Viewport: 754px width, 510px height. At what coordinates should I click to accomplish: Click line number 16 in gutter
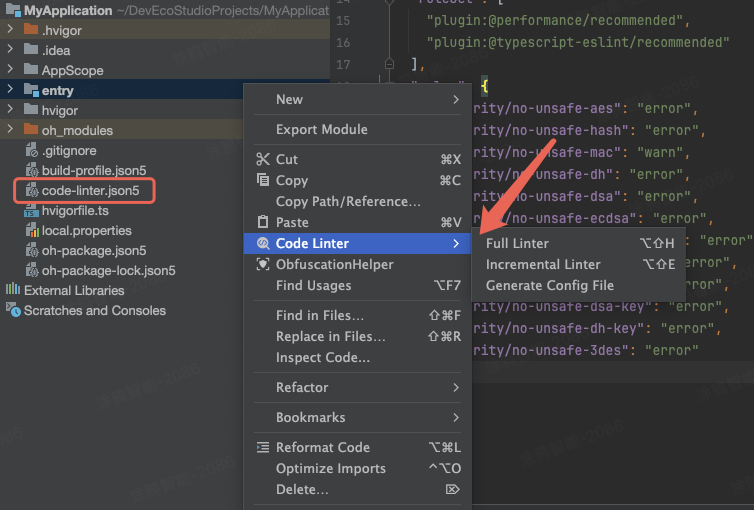(343, 42)
